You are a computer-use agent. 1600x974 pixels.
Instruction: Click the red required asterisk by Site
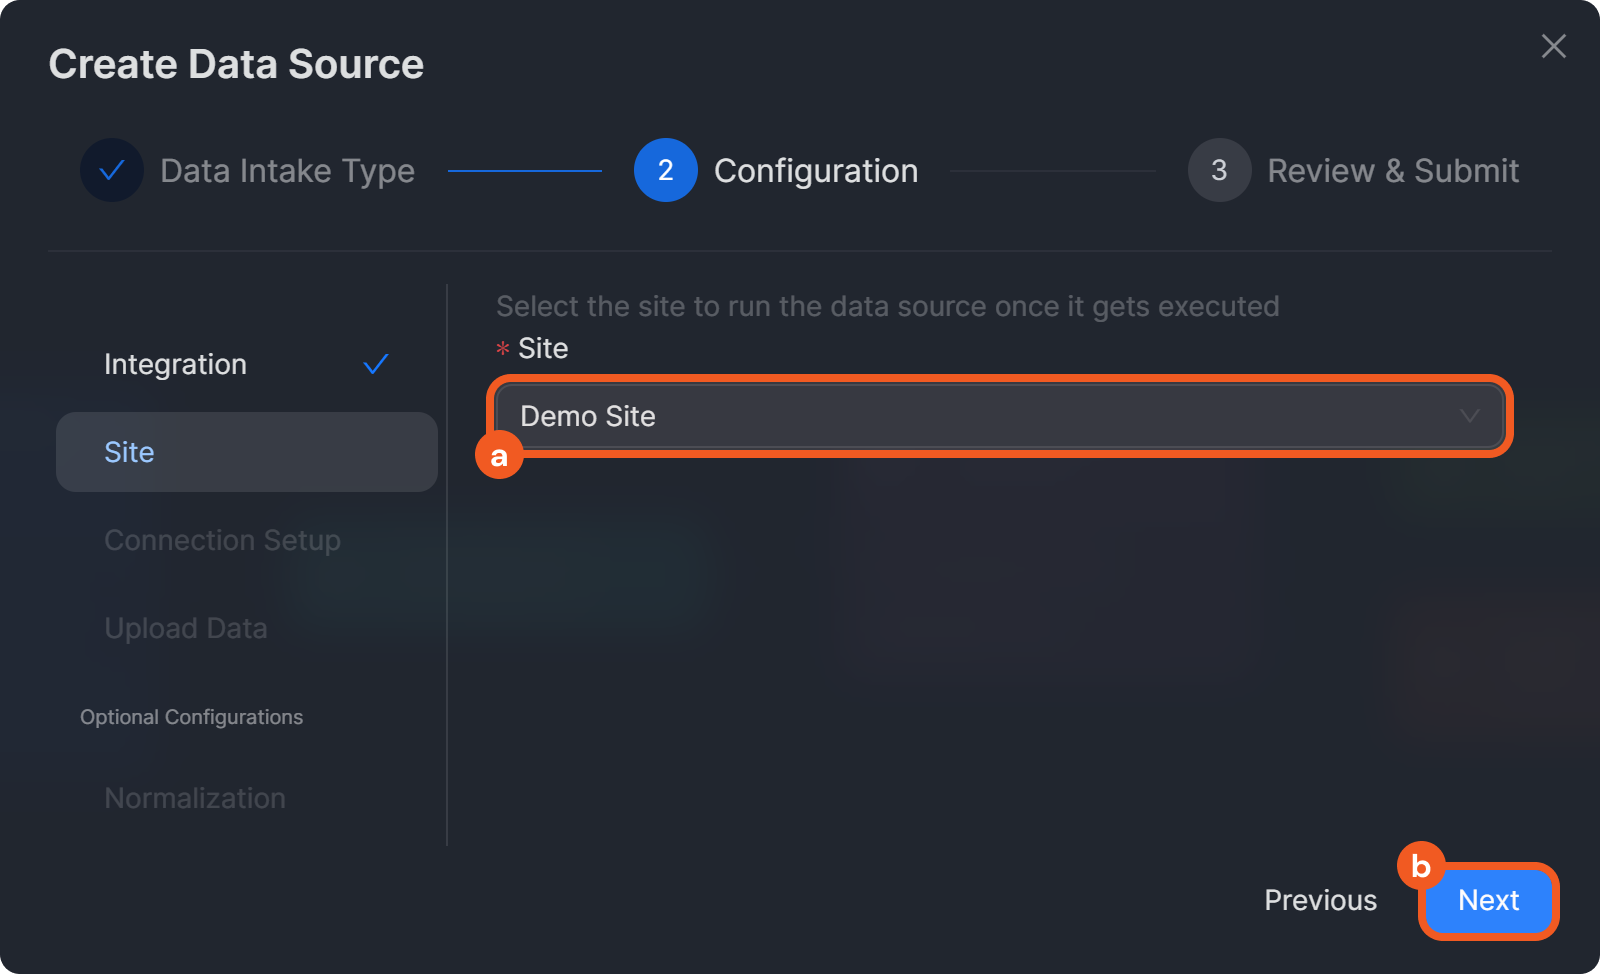click(x=503, y=349)
